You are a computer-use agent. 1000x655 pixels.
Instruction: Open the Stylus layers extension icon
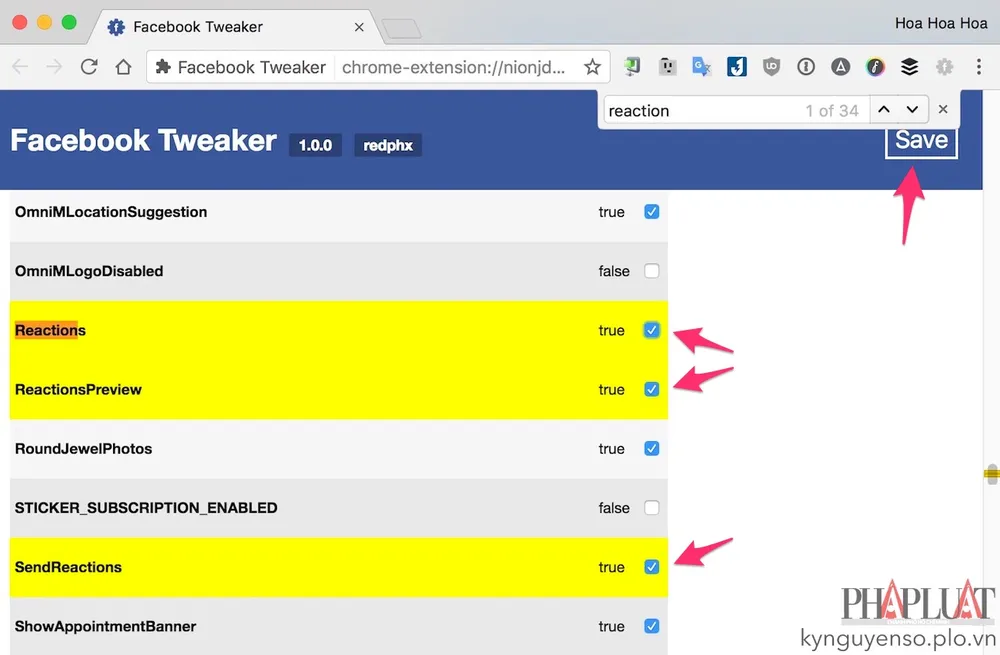click(x=908, y=67)
